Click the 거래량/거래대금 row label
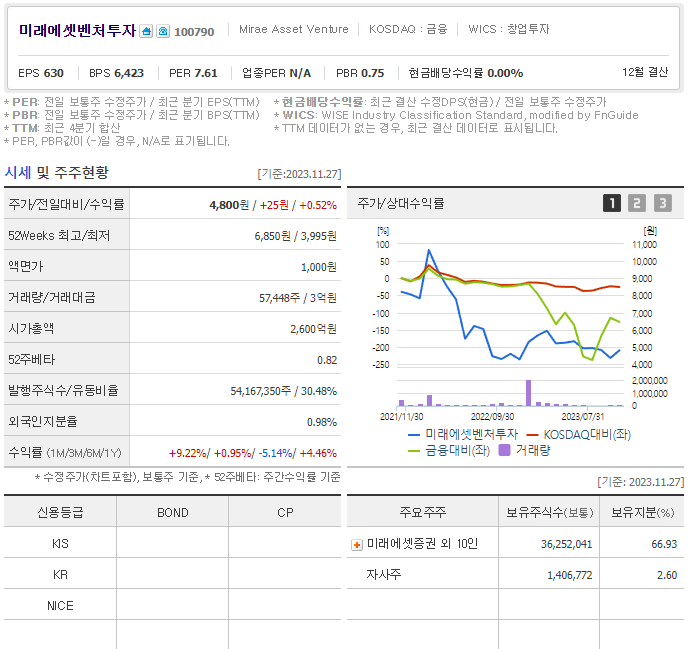The image size is (690, 649). pyautogui.click(x=52, y=297)
